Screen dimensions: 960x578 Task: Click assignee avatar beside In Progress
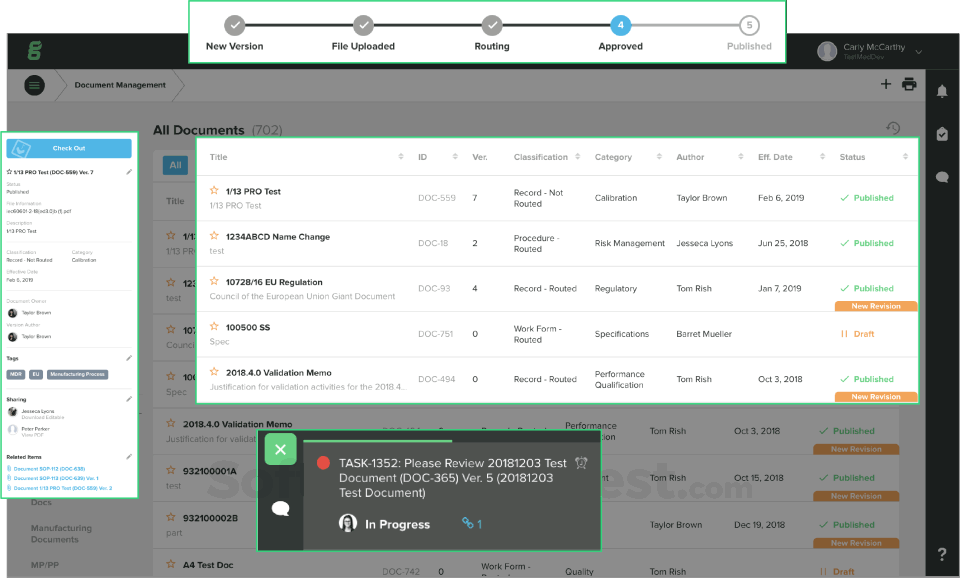[x=348, y=523]
